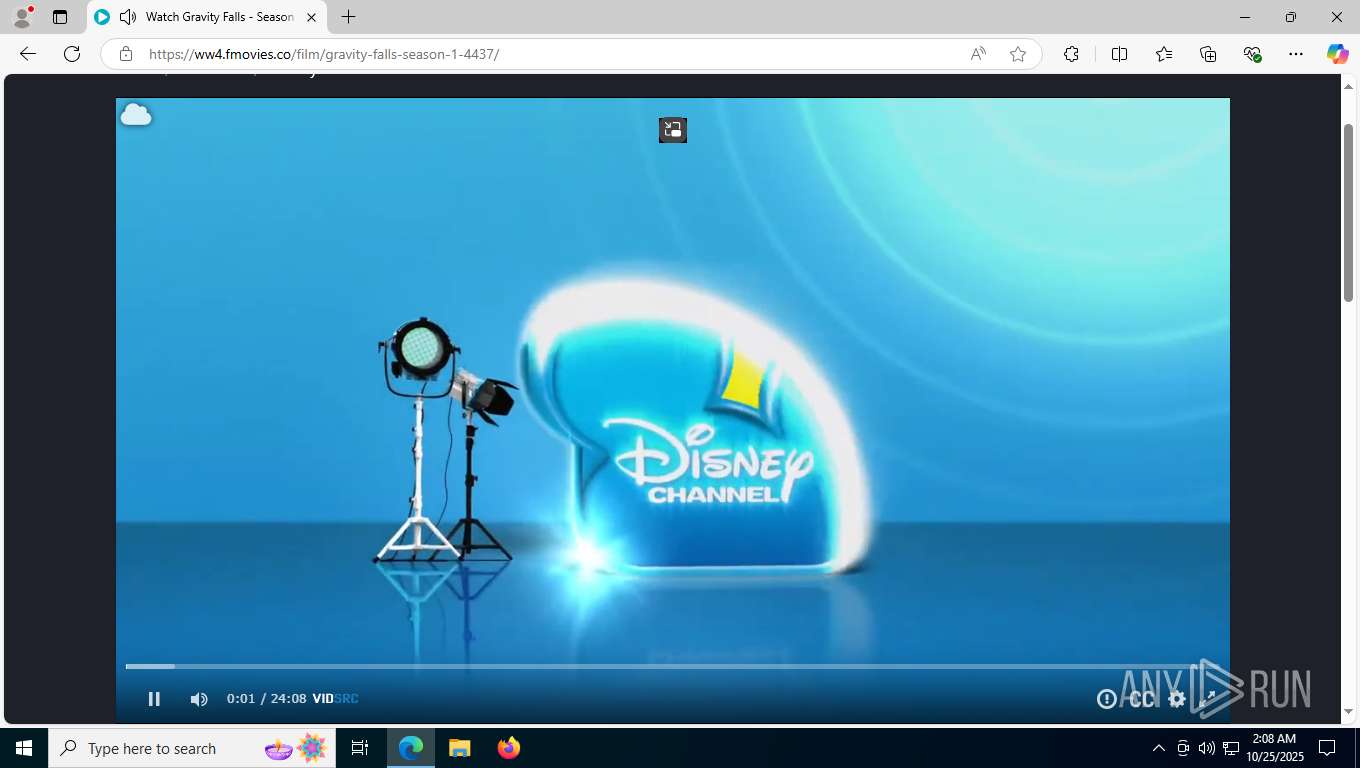Show hidden system tray icons
This screenshot has height=768, width=1360.
point(1159,748)
